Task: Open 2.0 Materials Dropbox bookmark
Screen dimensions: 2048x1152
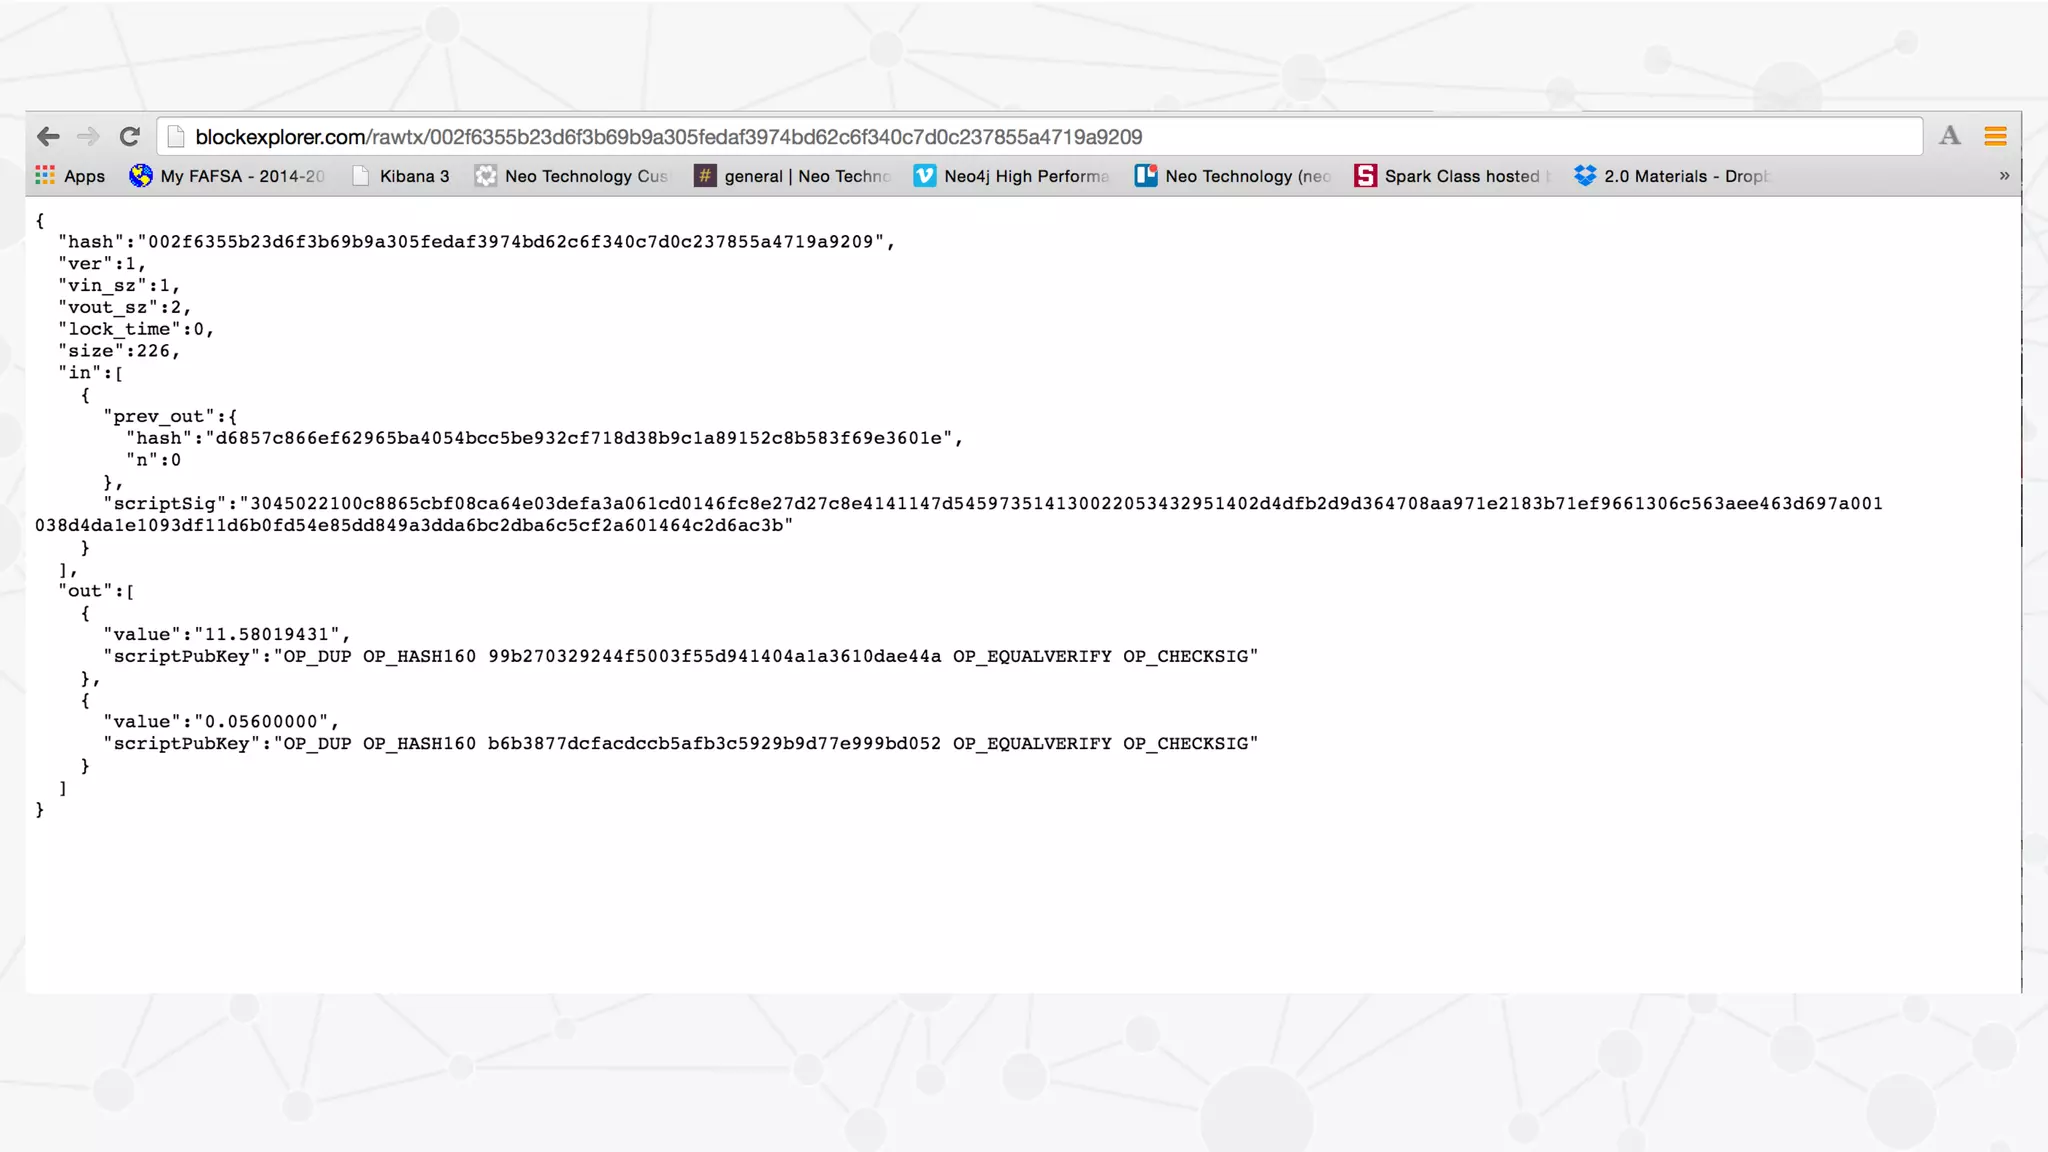Action: 1671,176
